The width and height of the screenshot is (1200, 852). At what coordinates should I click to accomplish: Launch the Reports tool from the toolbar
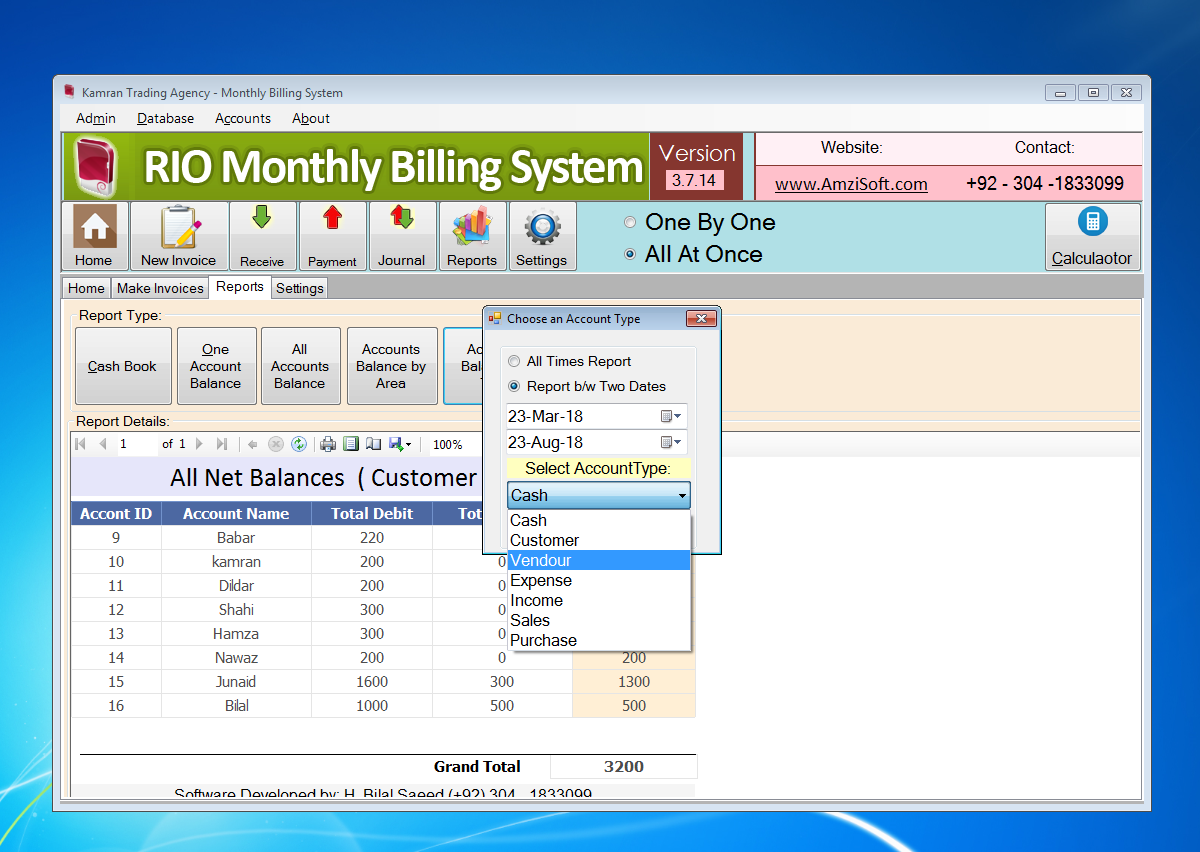(x=472, y=236)
